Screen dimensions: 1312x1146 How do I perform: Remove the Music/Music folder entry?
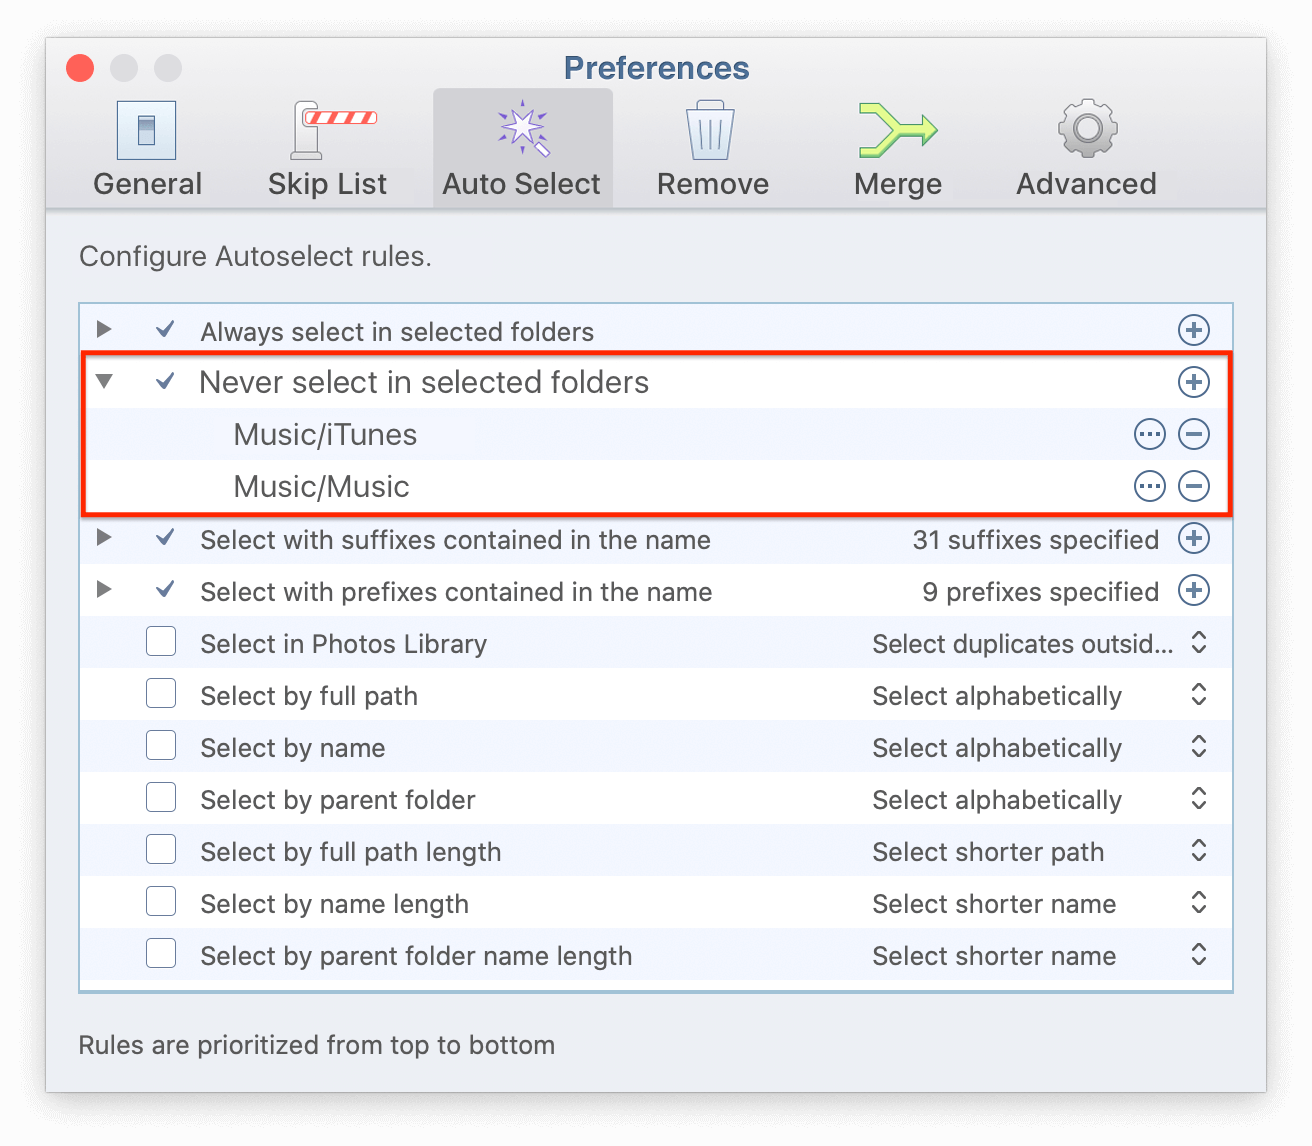(x=1194, y=486)
